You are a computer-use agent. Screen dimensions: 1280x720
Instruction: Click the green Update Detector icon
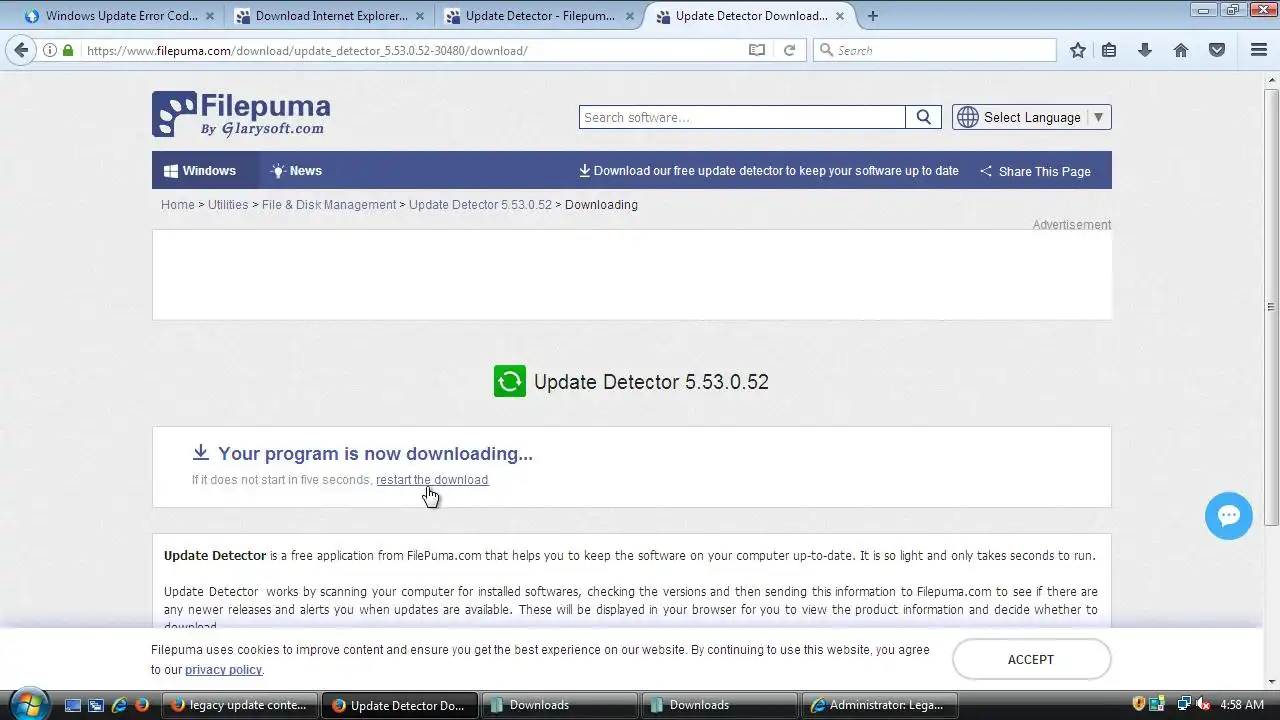[x=510, y=381]
